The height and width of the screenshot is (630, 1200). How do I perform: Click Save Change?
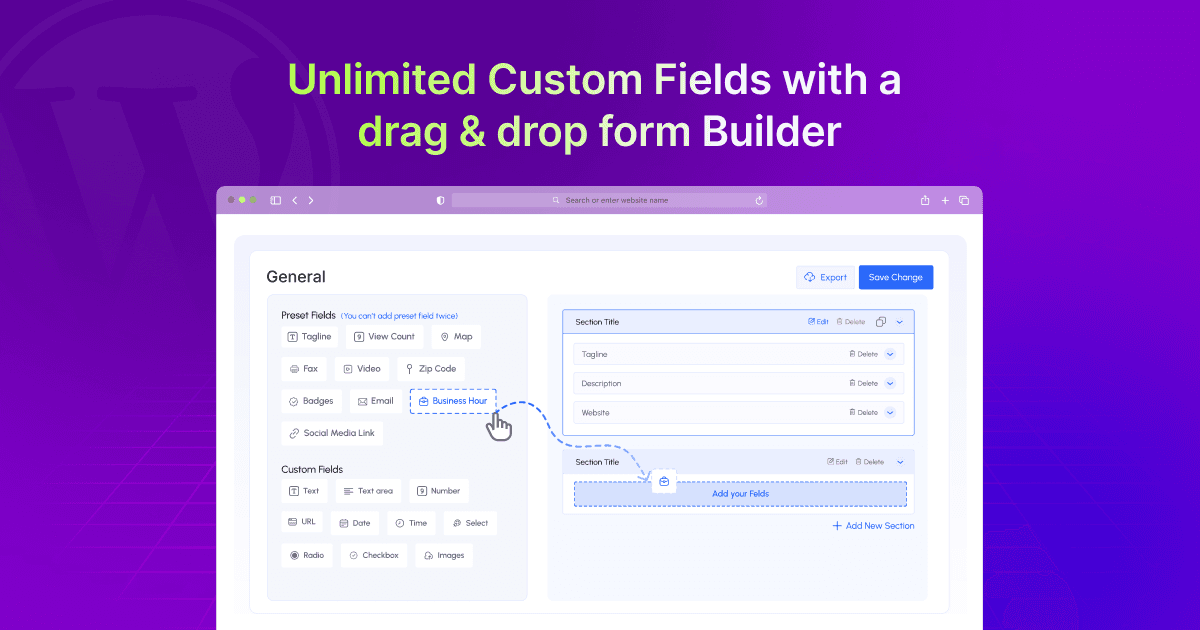tap(895, 277)
